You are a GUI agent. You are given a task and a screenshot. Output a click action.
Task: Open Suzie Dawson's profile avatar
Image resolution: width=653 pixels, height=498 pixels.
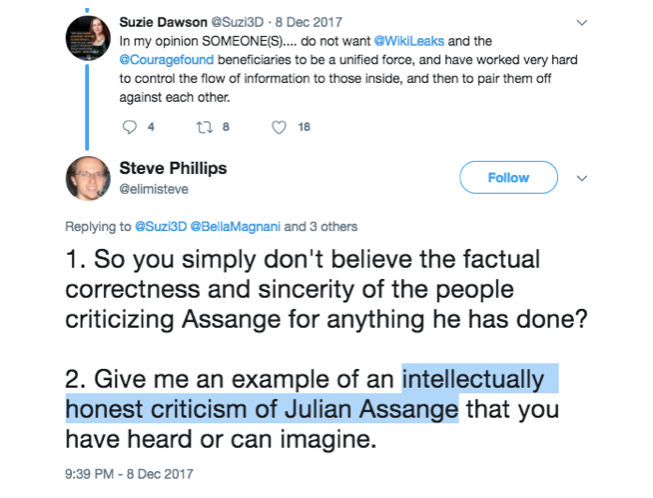point(88,38)
